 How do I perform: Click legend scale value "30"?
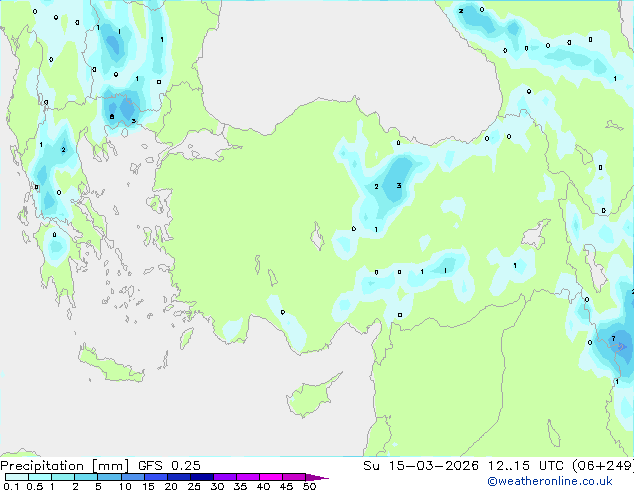[217, 486]
